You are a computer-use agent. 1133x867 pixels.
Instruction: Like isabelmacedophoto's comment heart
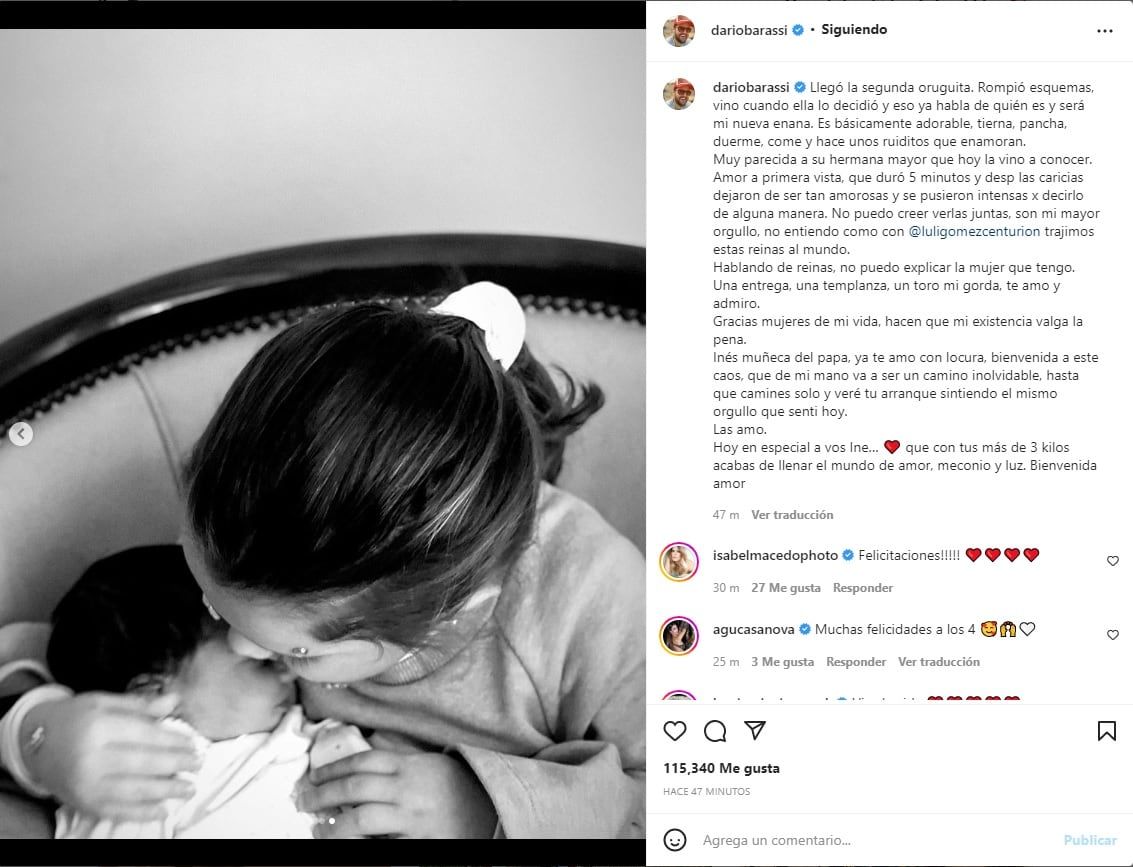pyautogui.click(x=1113, y=561)
